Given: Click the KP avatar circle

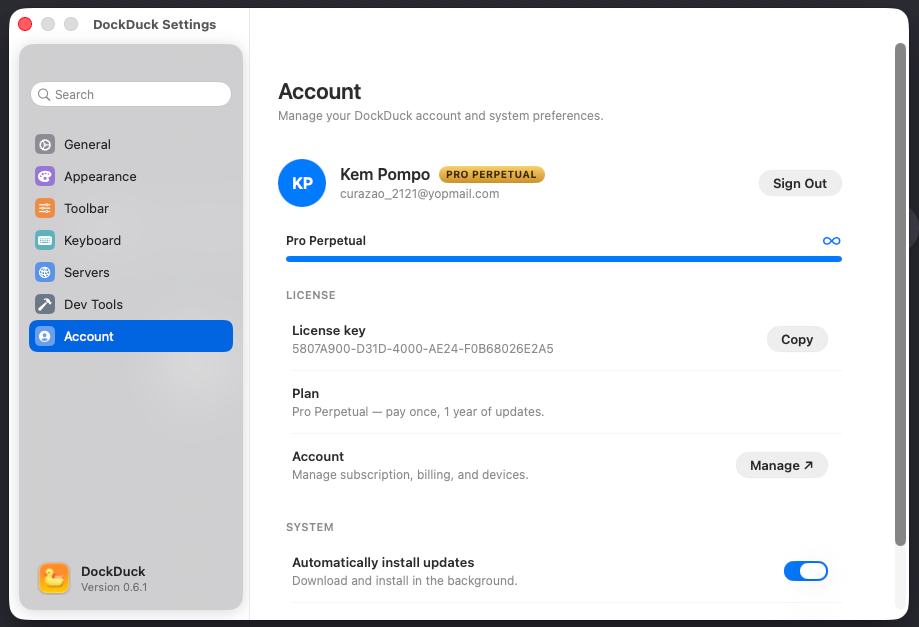Looking at the screenshot, I should (x=302, y=183).
